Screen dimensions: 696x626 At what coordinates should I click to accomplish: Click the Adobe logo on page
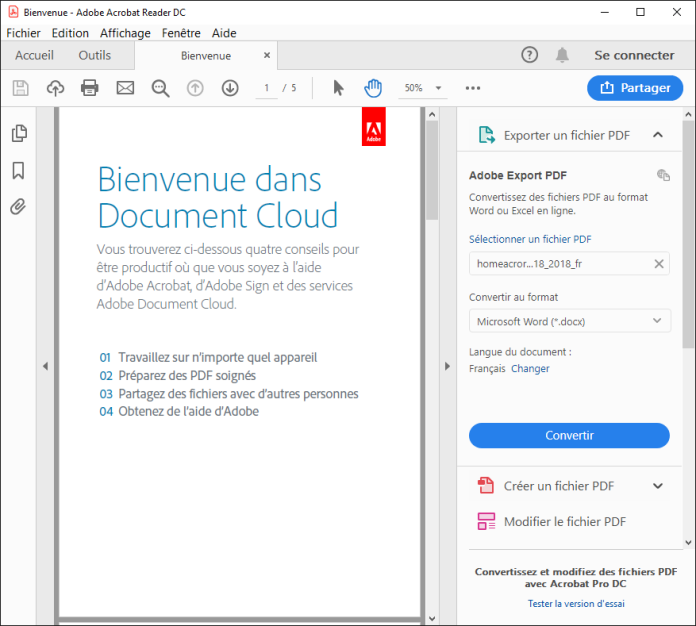pos(374,127)
